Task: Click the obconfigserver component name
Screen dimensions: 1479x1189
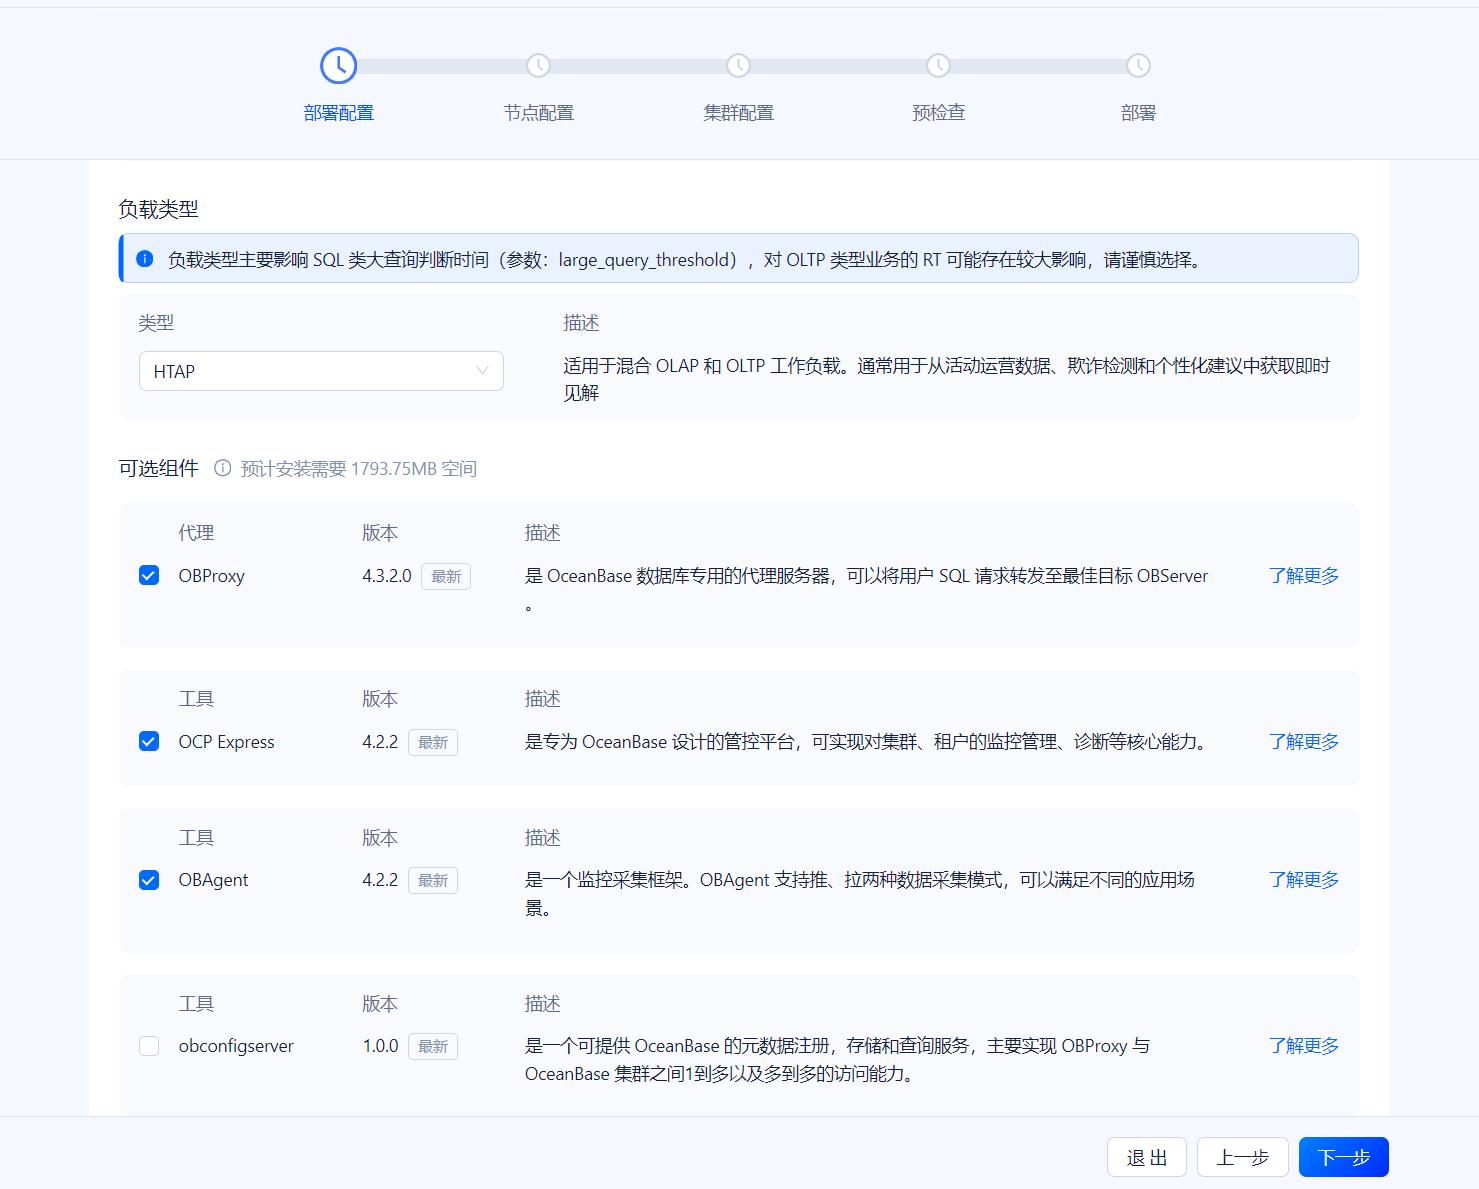Action: pos(236,1046)
